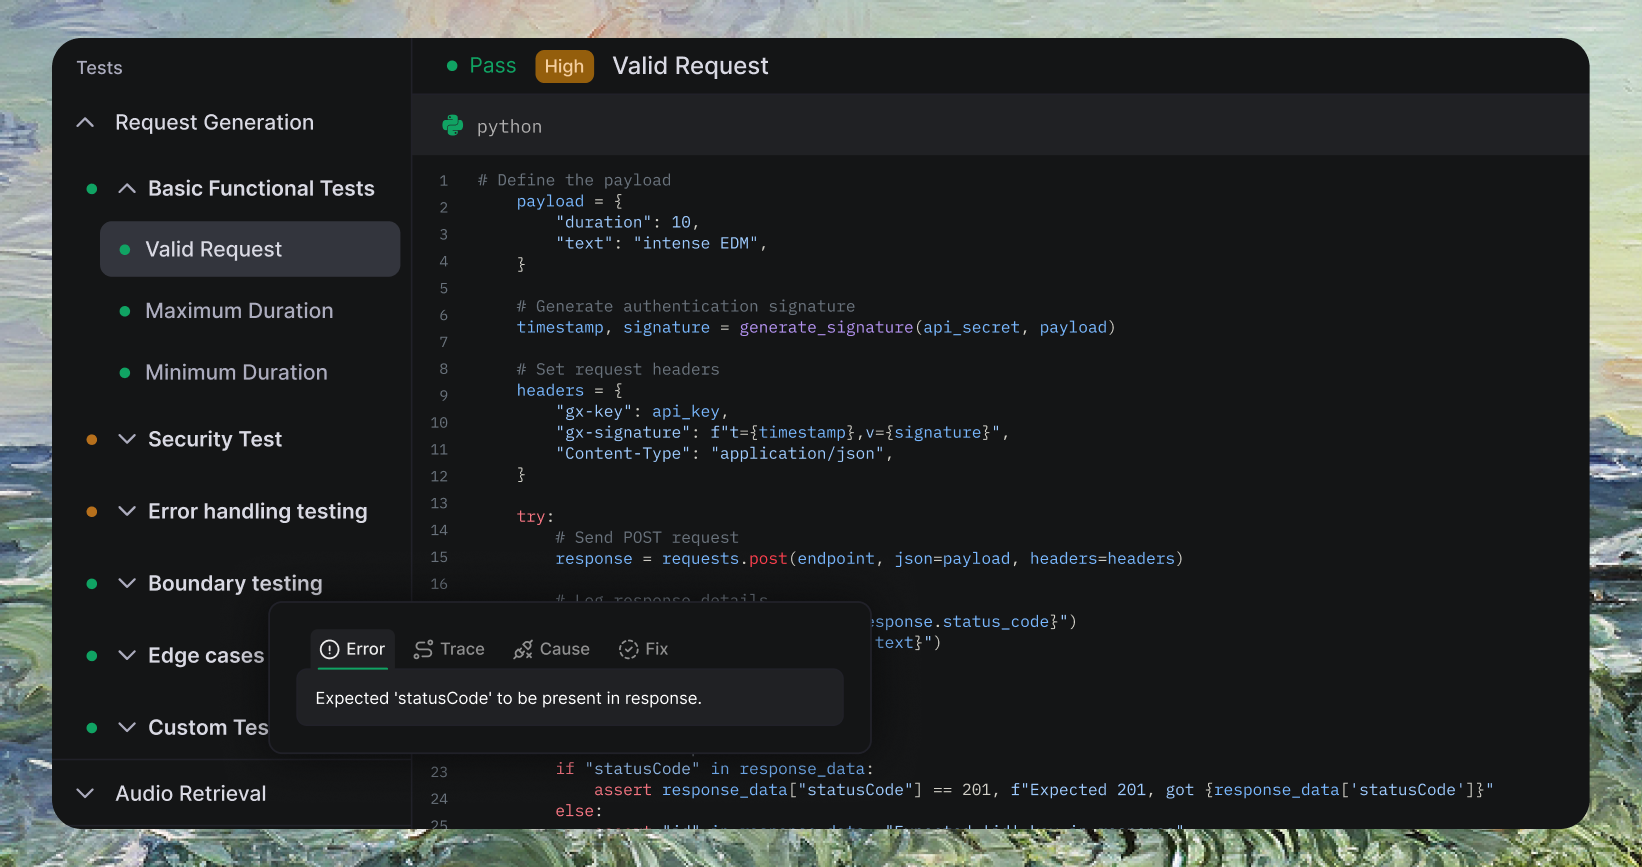Click the High priority badge

coord(564,66)
